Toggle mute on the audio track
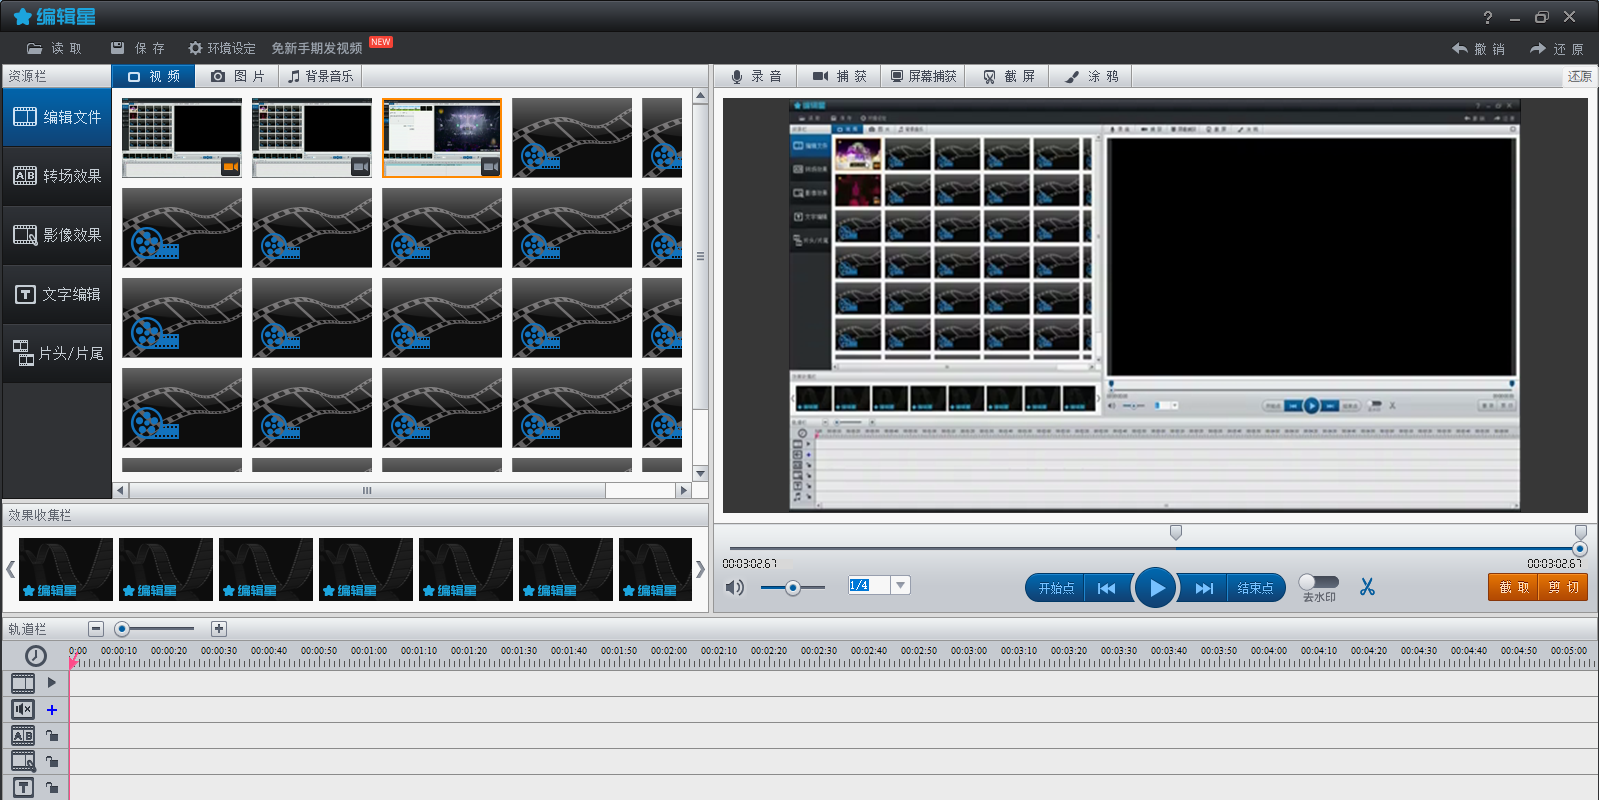The image size is (1599, 800). pos(23,709)
